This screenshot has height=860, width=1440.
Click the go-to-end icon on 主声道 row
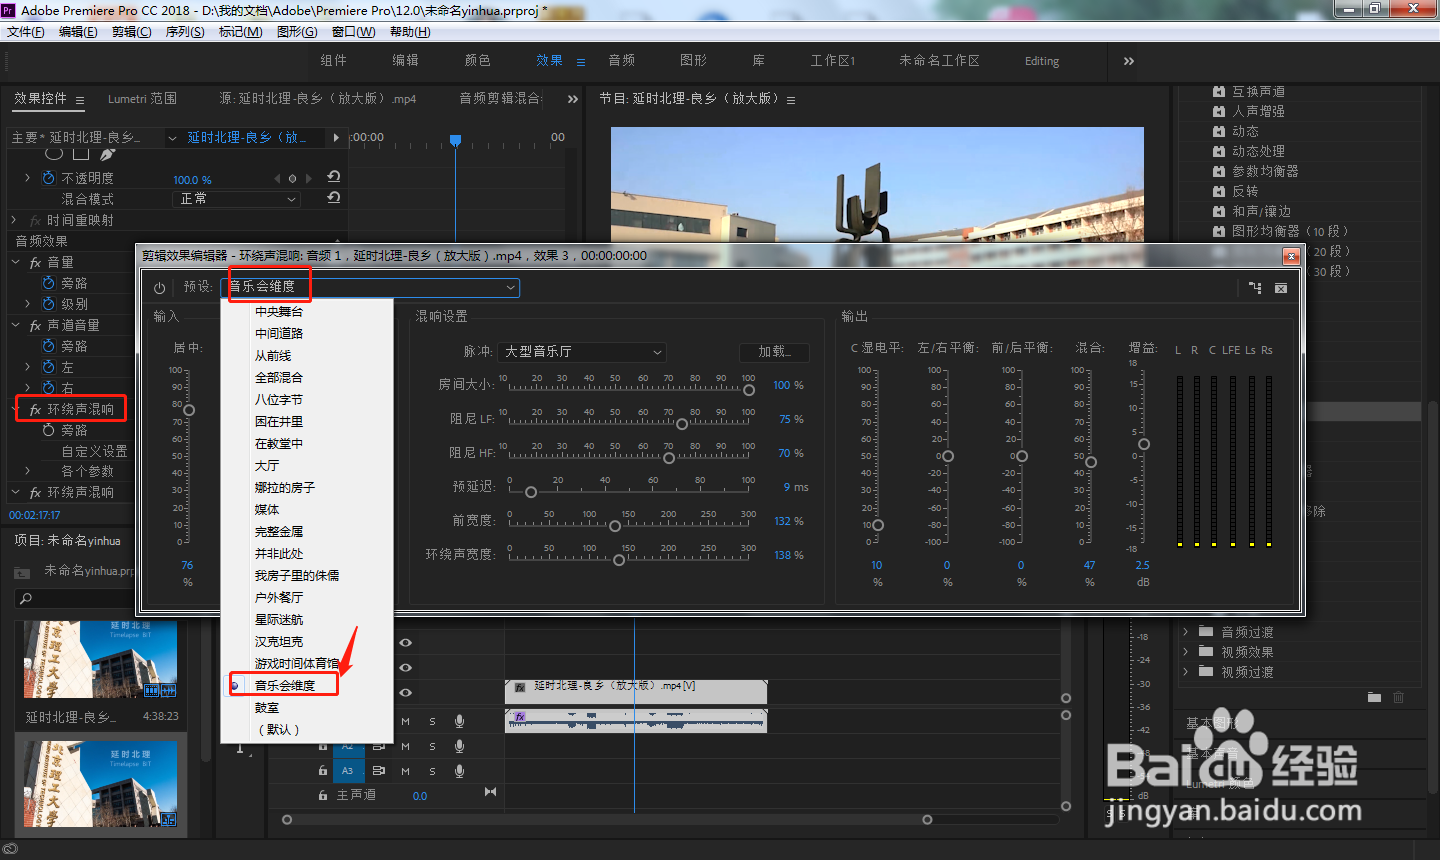coord(490,792)
